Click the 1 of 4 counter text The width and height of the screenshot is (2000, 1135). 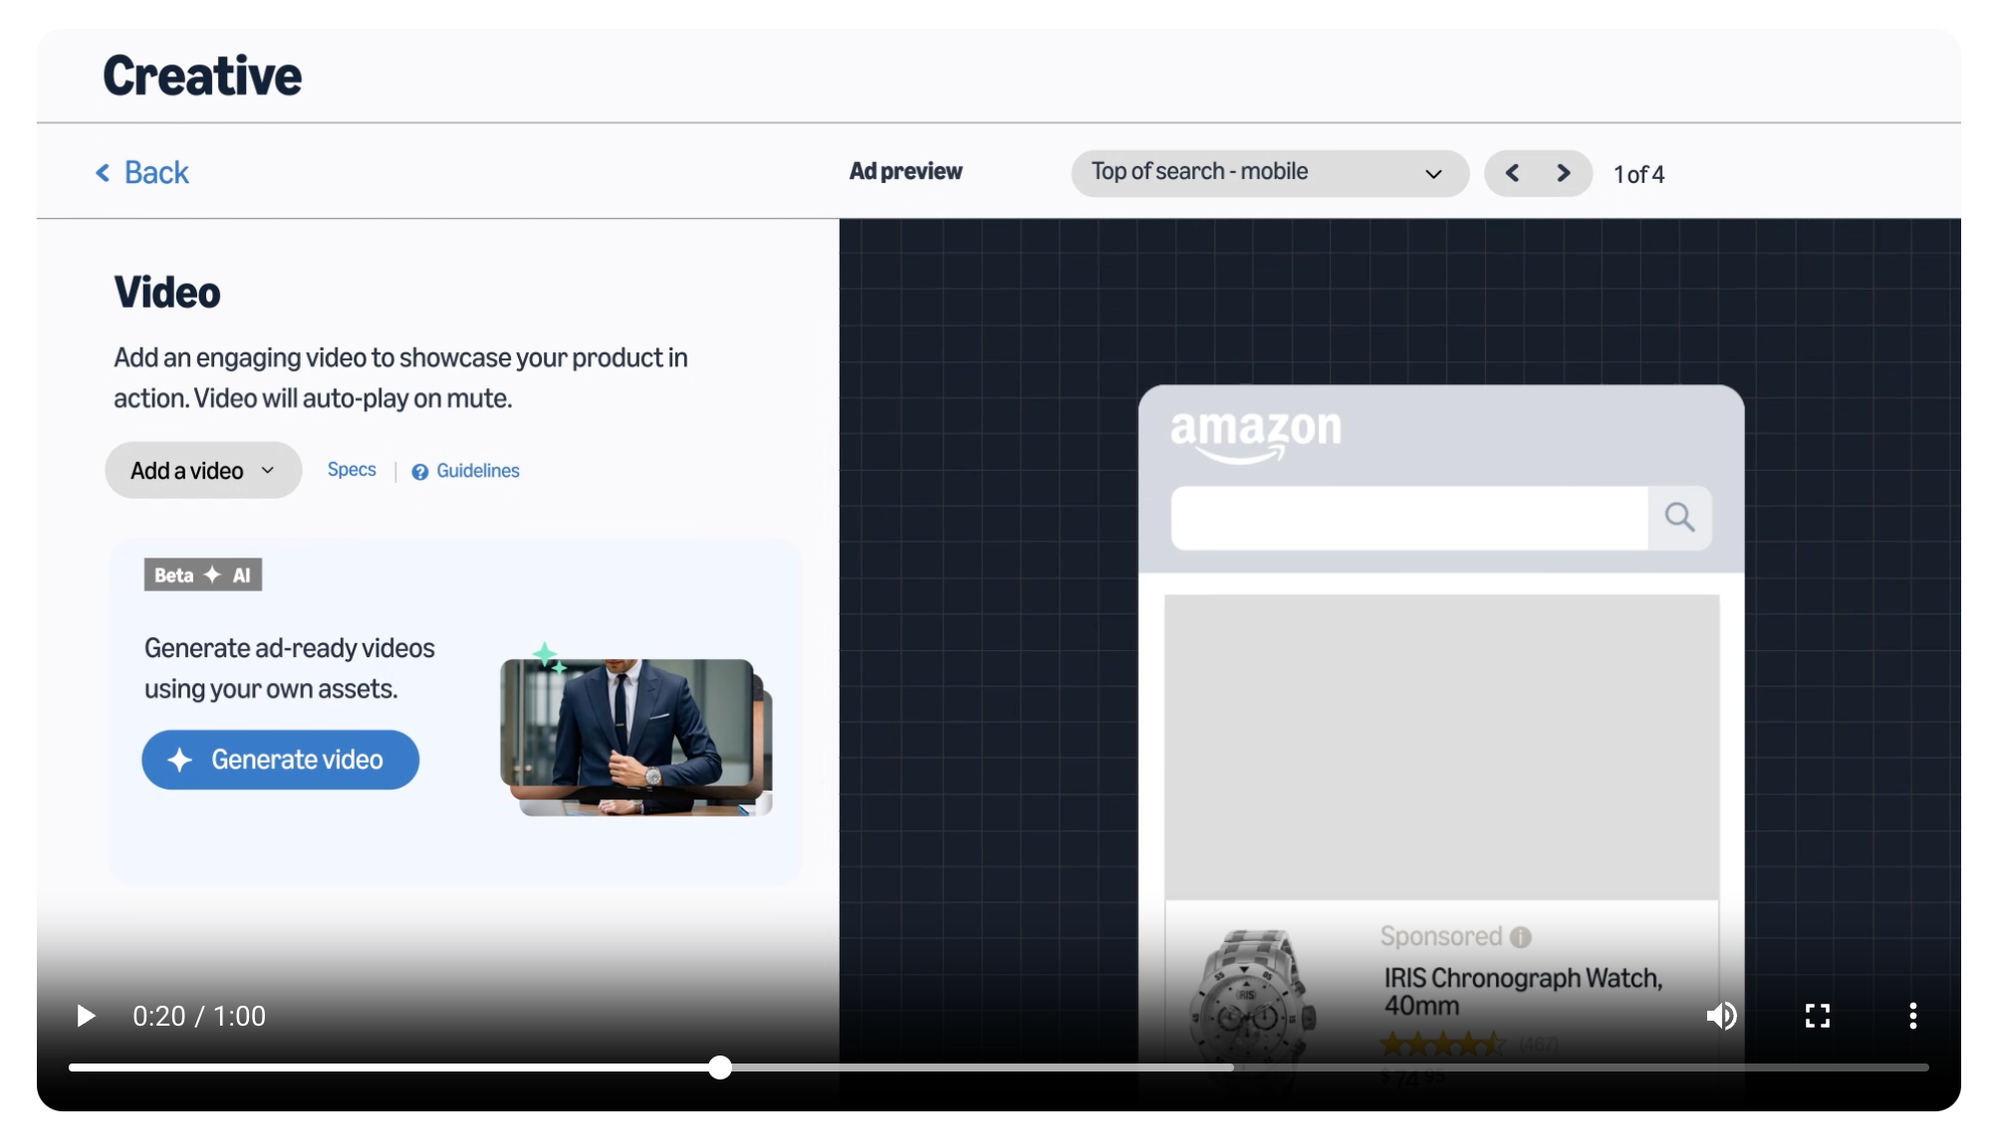1639,175
